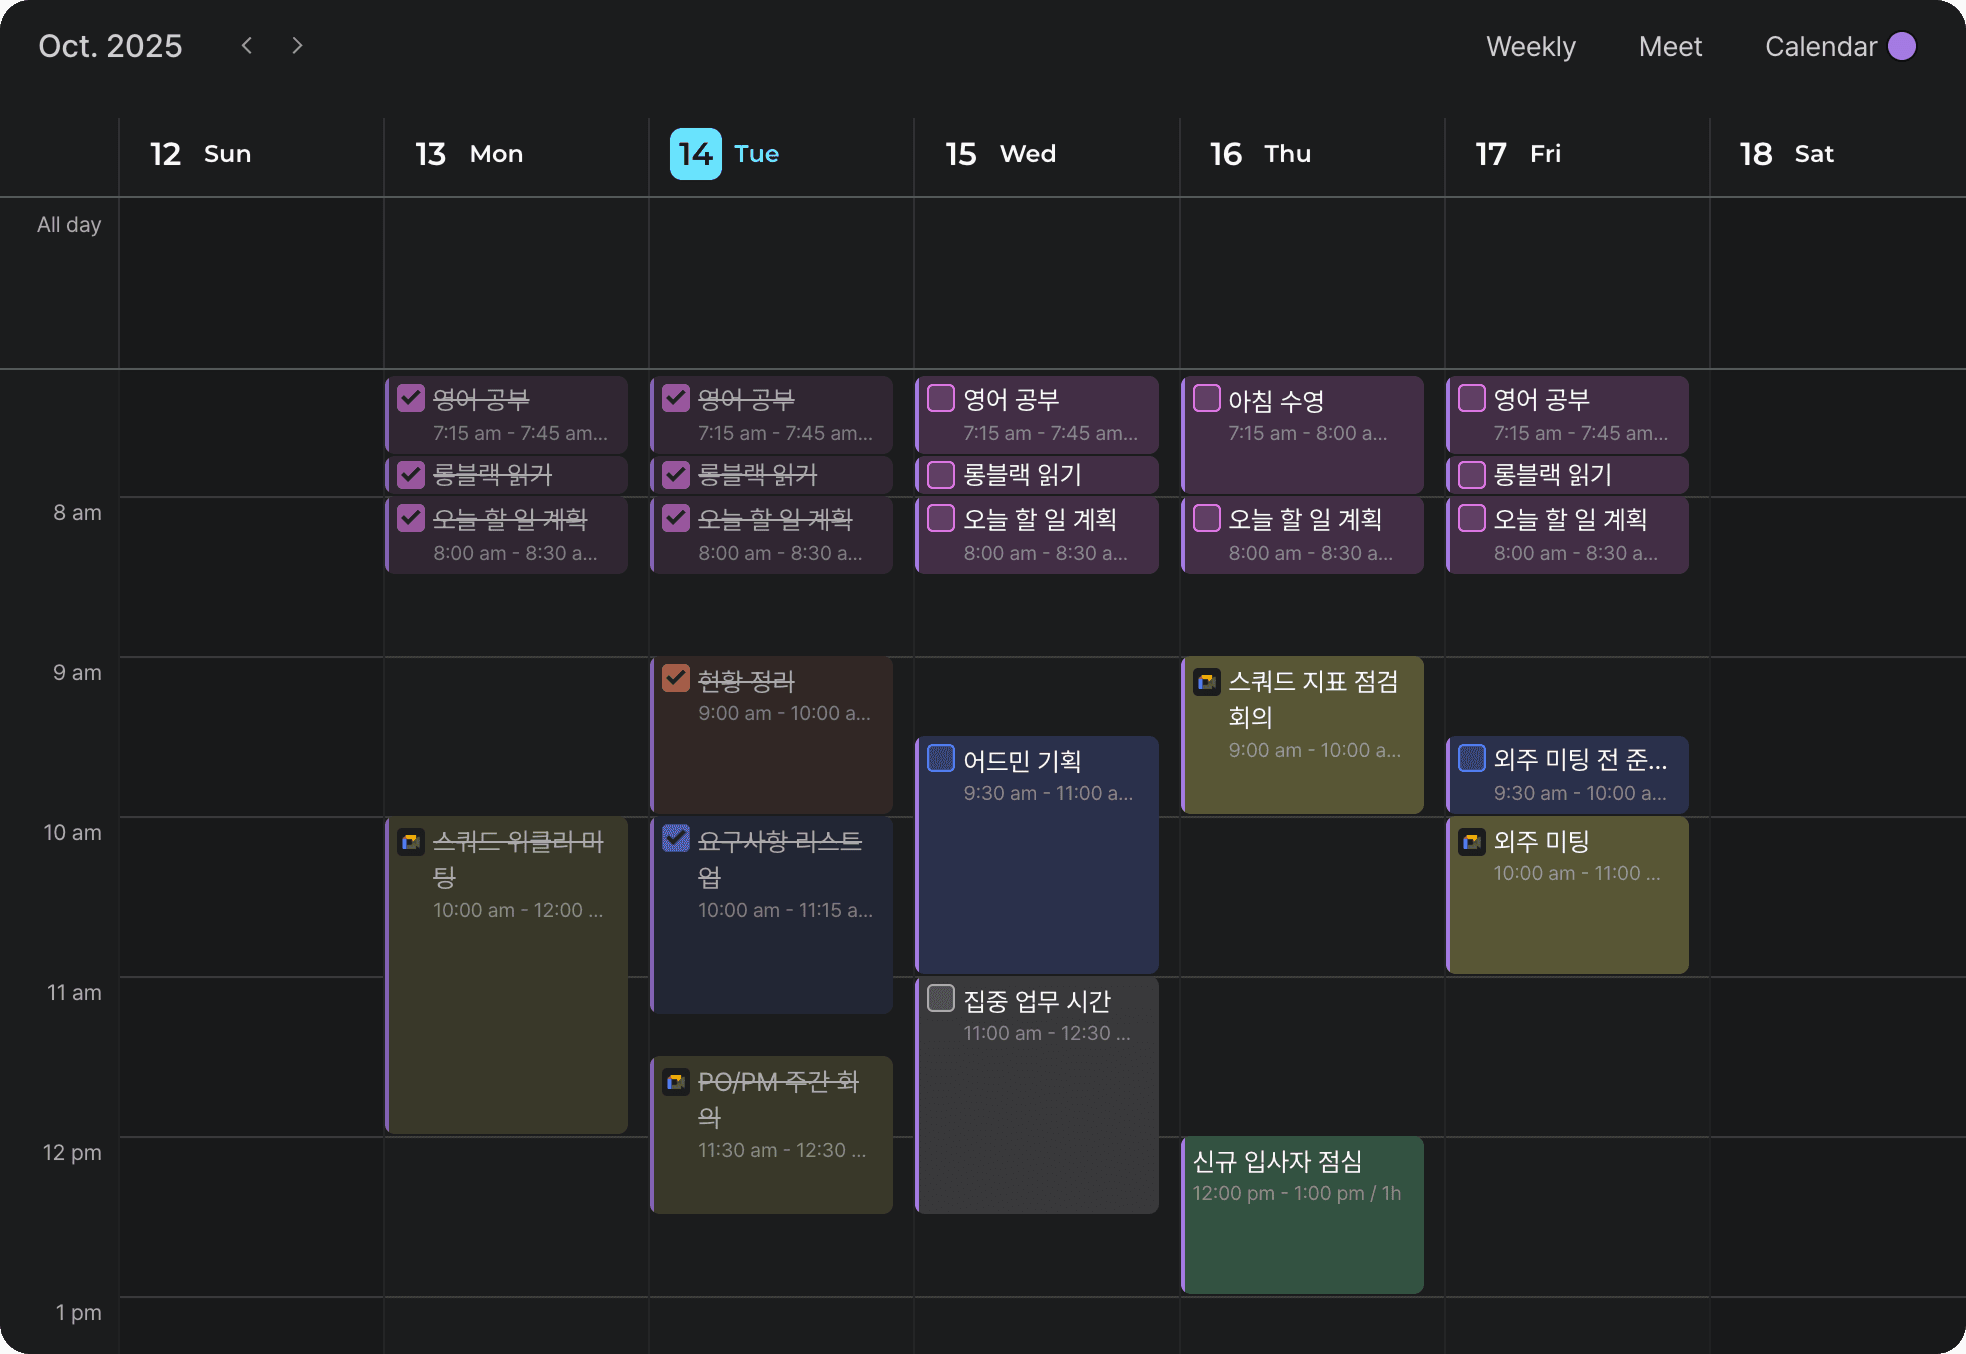Uncheck Monday's 영어 공부 checkbox
This screenshot has width=1966, height=1354.
[x=411, y=399]
